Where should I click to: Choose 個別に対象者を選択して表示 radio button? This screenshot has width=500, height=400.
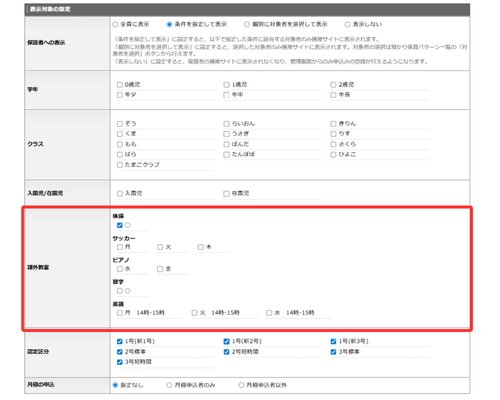point(247,24)
